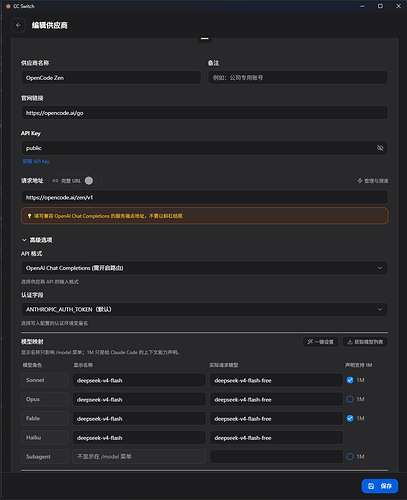Screen dimensions: 407x500
Task: Edit Fable actual request model field
Action: click(276, 419)
